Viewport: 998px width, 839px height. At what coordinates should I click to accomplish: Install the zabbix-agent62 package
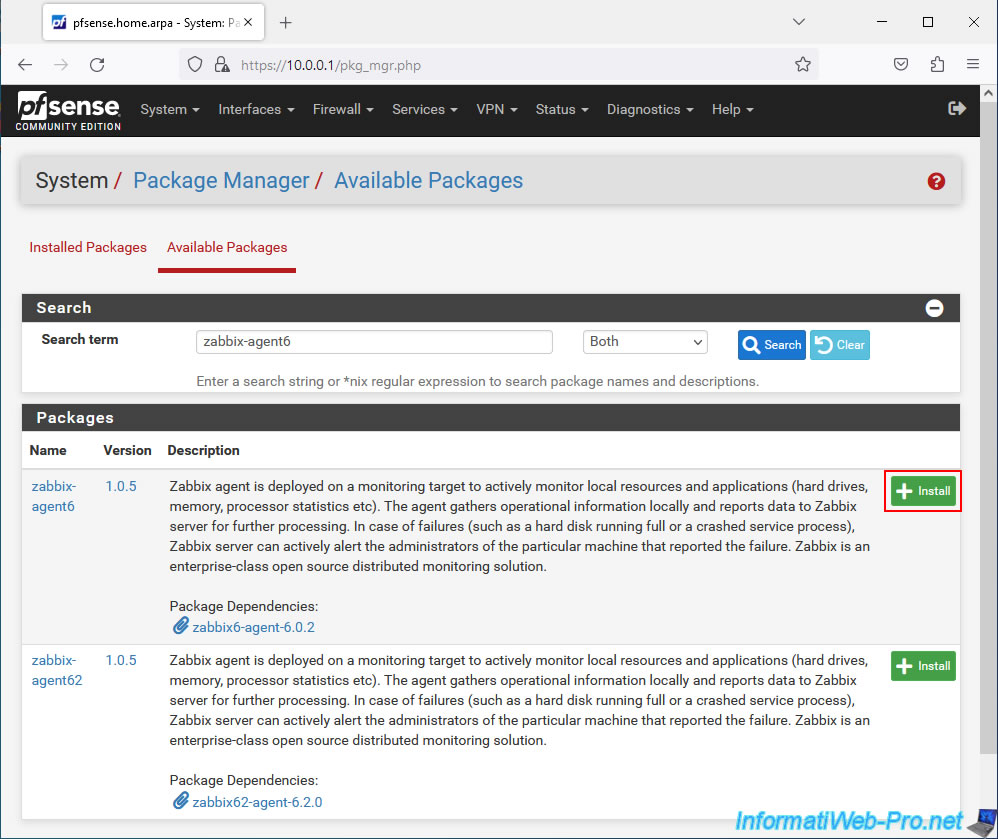point(923,666)
